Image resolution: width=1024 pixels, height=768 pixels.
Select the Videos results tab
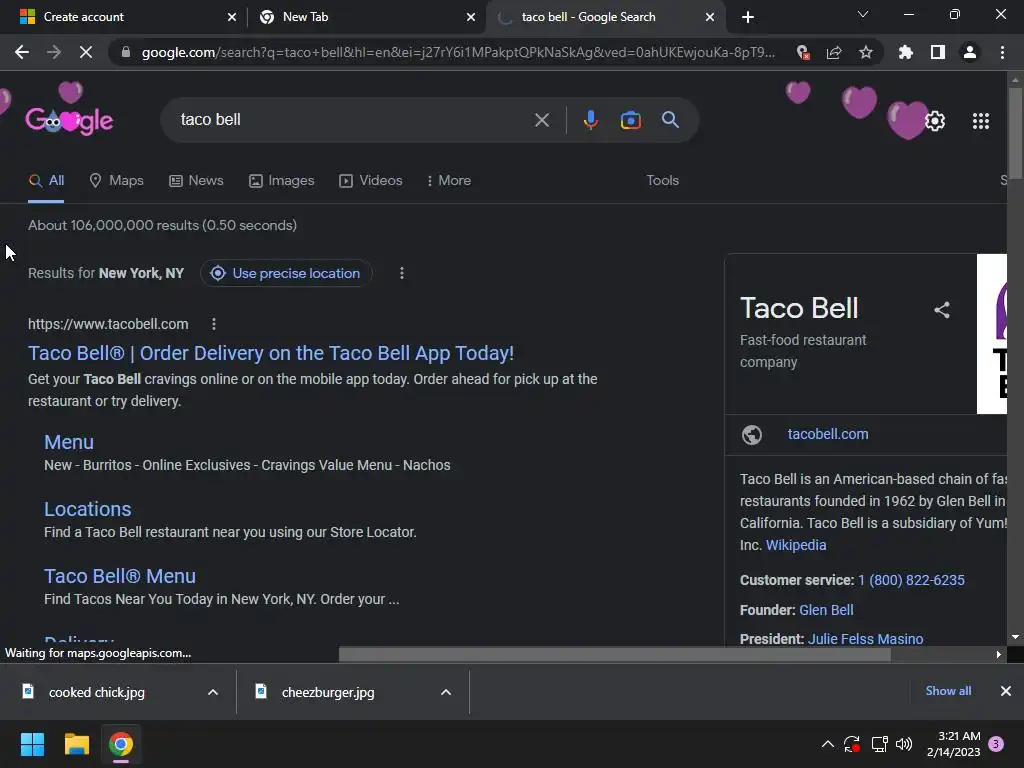click(370, 181)
